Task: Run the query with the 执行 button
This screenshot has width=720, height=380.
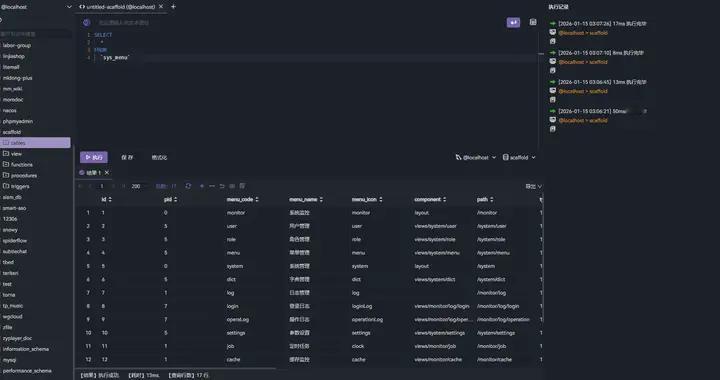Action: tap(94, 157)
